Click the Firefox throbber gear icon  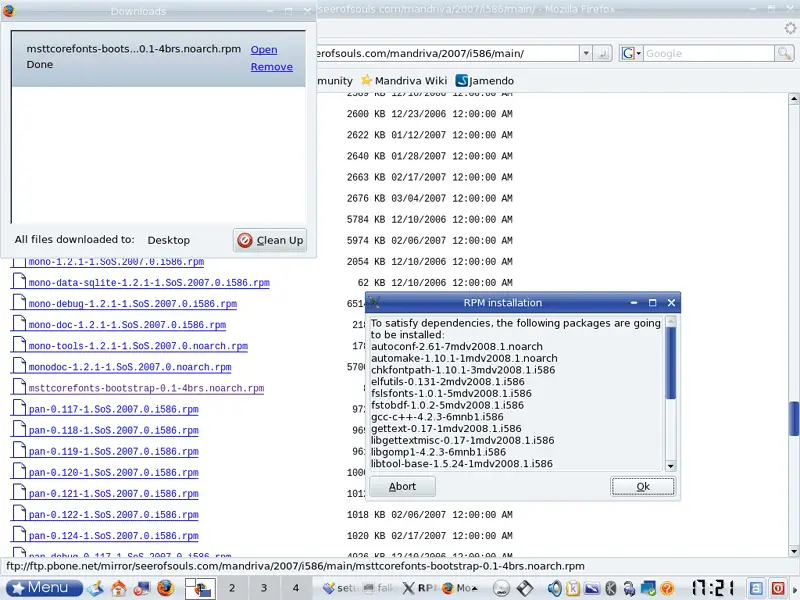(x=791, y=29)
